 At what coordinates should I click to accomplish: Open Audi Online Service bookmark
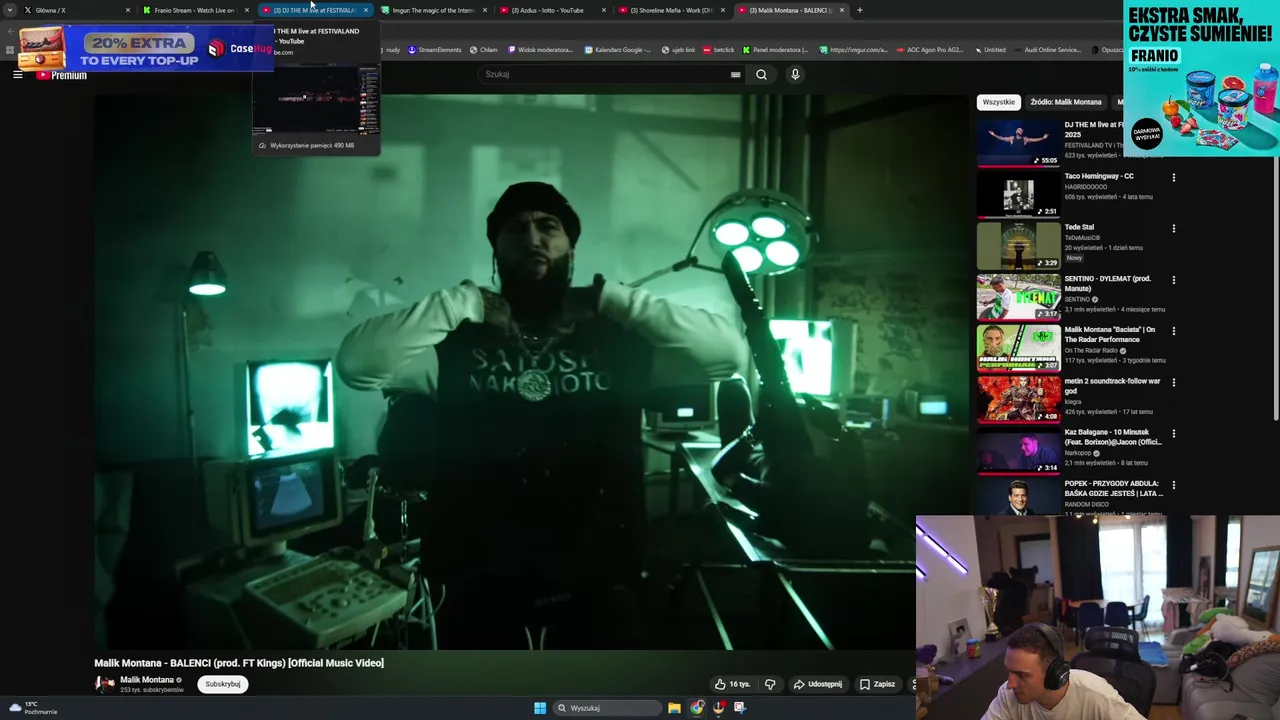point(1047,50)
